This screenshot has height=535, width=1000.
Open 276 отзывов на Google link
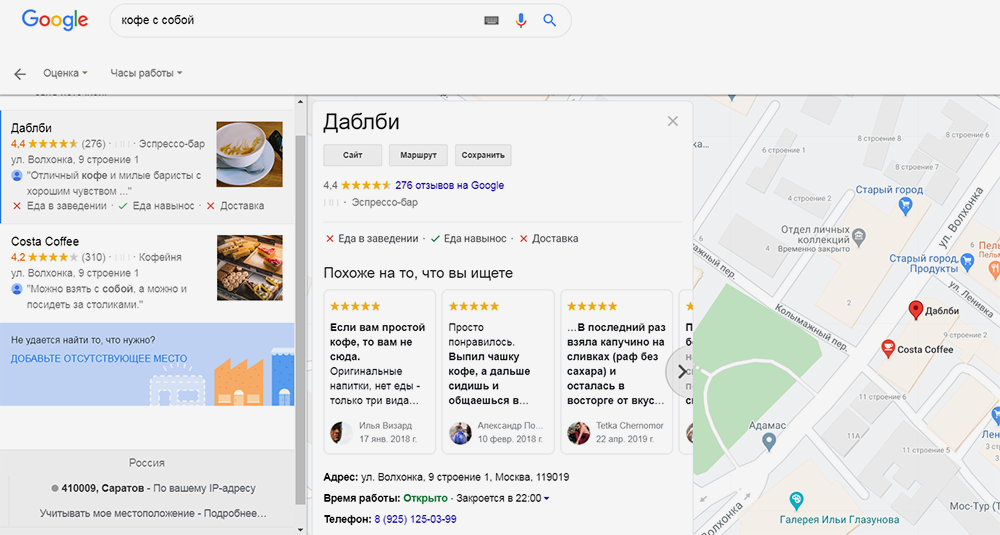(x=450, y=186)
